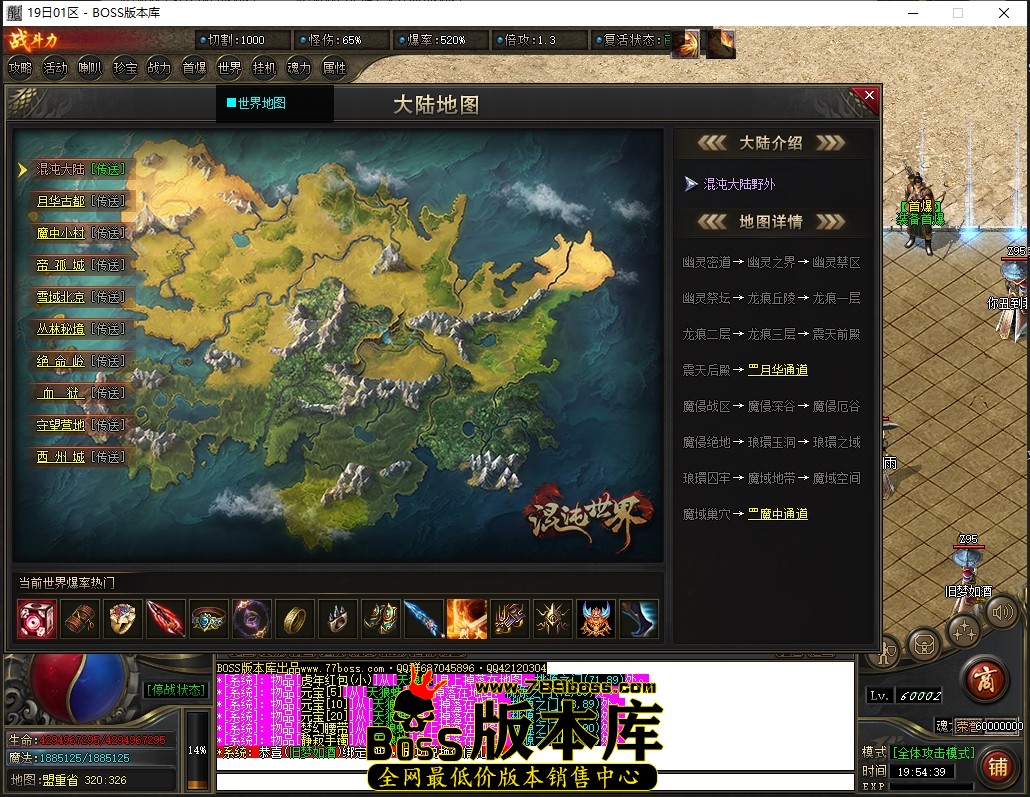Click the red dice box drop item icon

pyautogui.click(x=37, y=619)
